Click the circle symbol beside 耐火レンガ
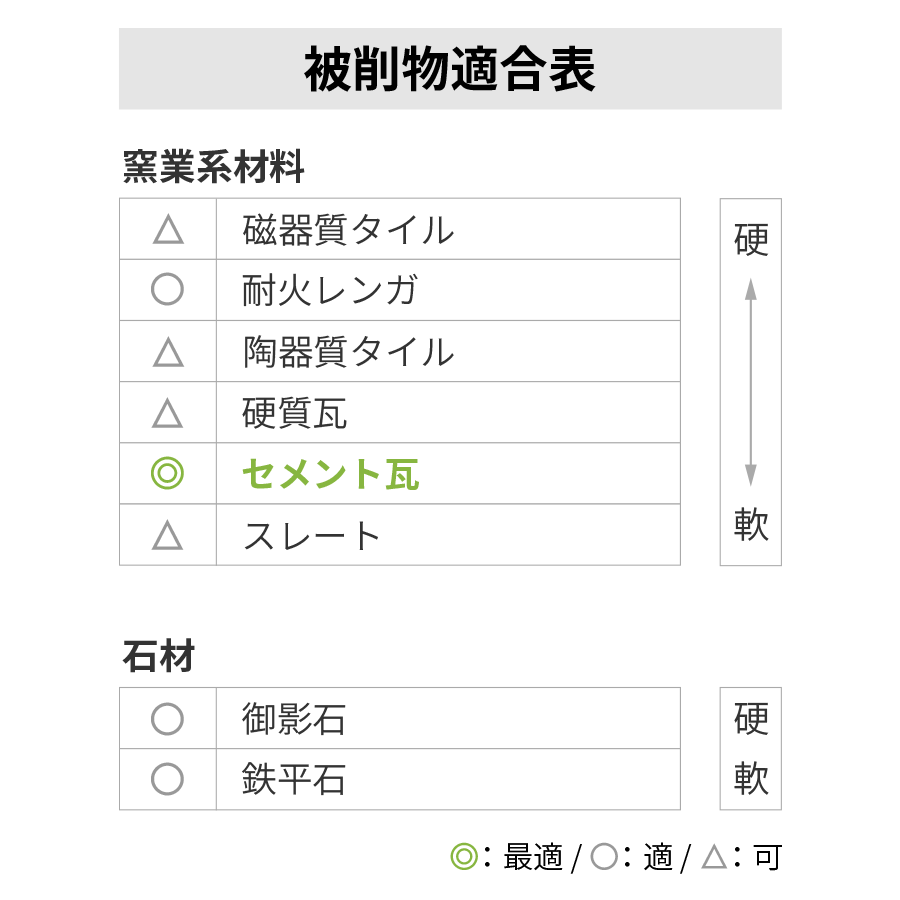 coord(168,289)
